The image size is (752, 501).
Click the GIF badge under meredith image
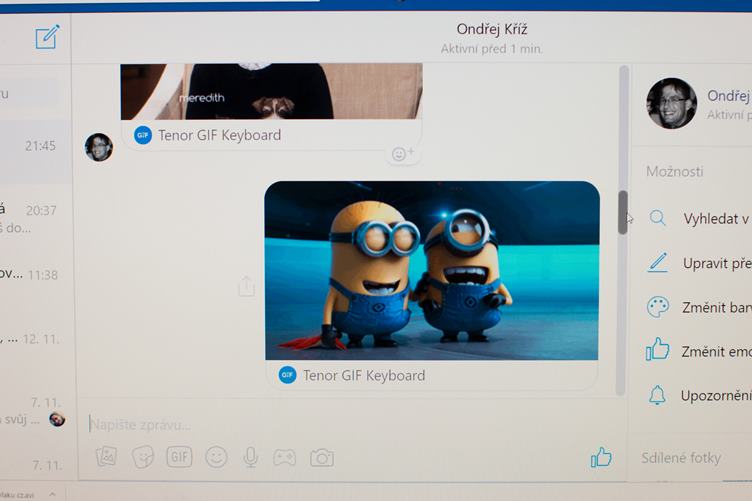click(x=143, y=135)
